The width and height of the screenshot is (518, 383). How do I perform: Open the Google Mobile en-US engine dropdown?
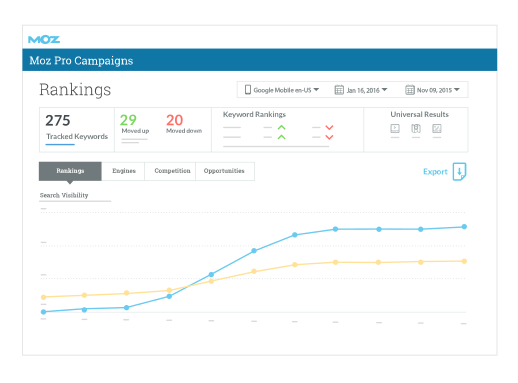(282, 90)
